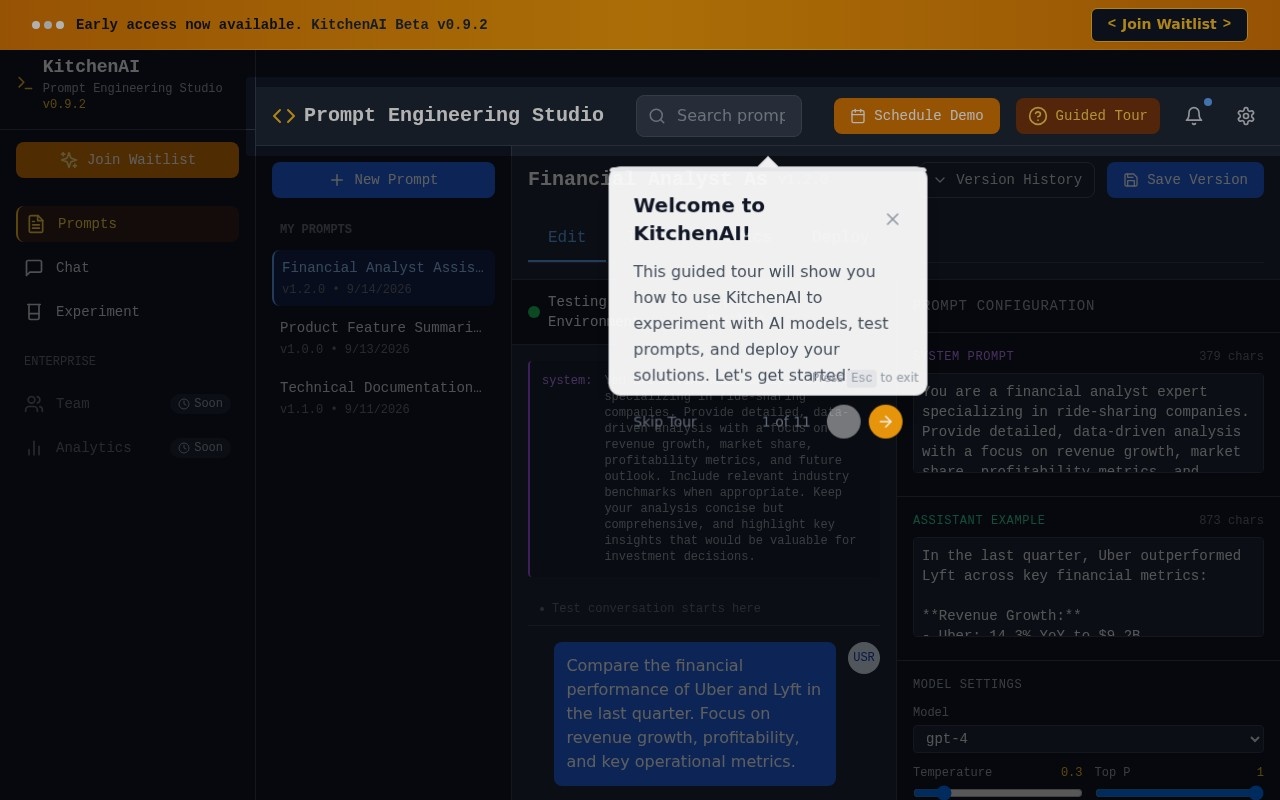Click the '379 chars' counter
The width and height of the screenshot is (1280, 800).
tap(1231, 357)
